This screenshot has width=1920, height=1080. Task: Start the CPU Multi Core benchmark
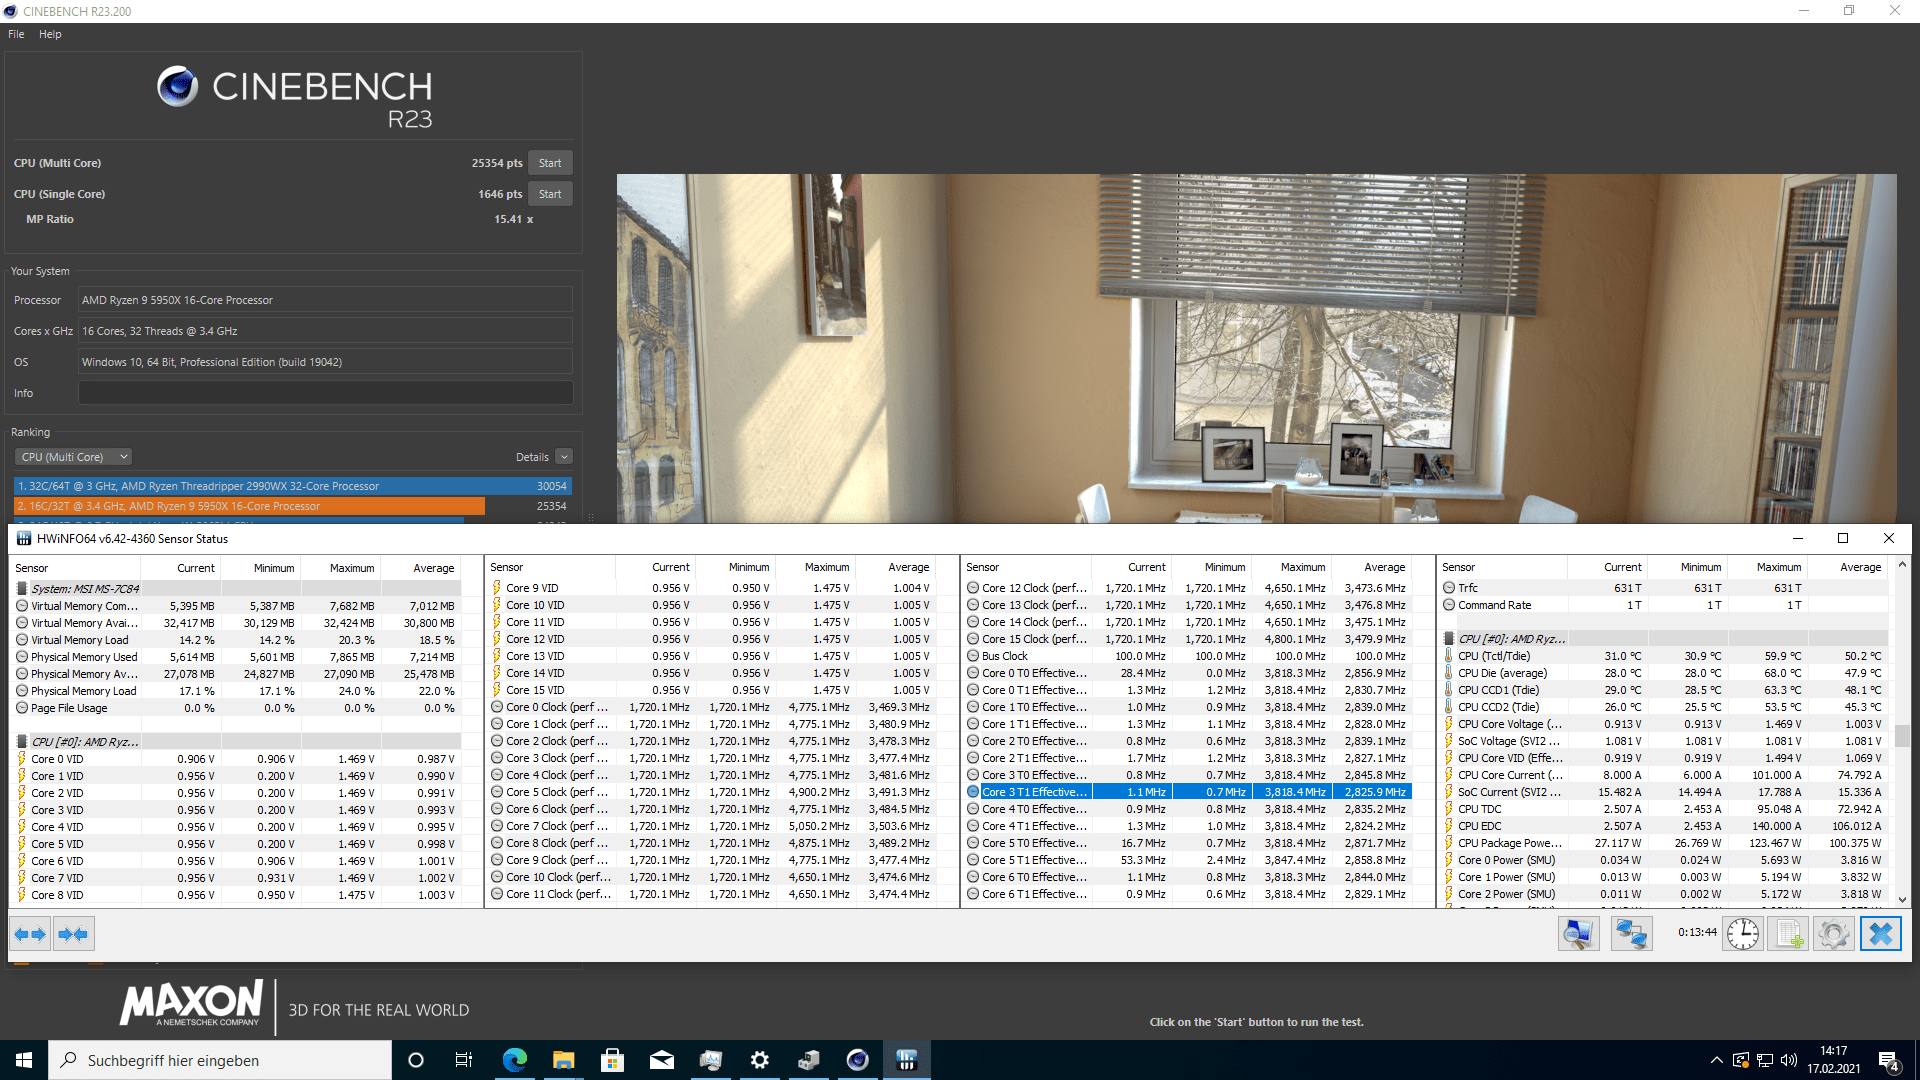(x=550, y=163)
